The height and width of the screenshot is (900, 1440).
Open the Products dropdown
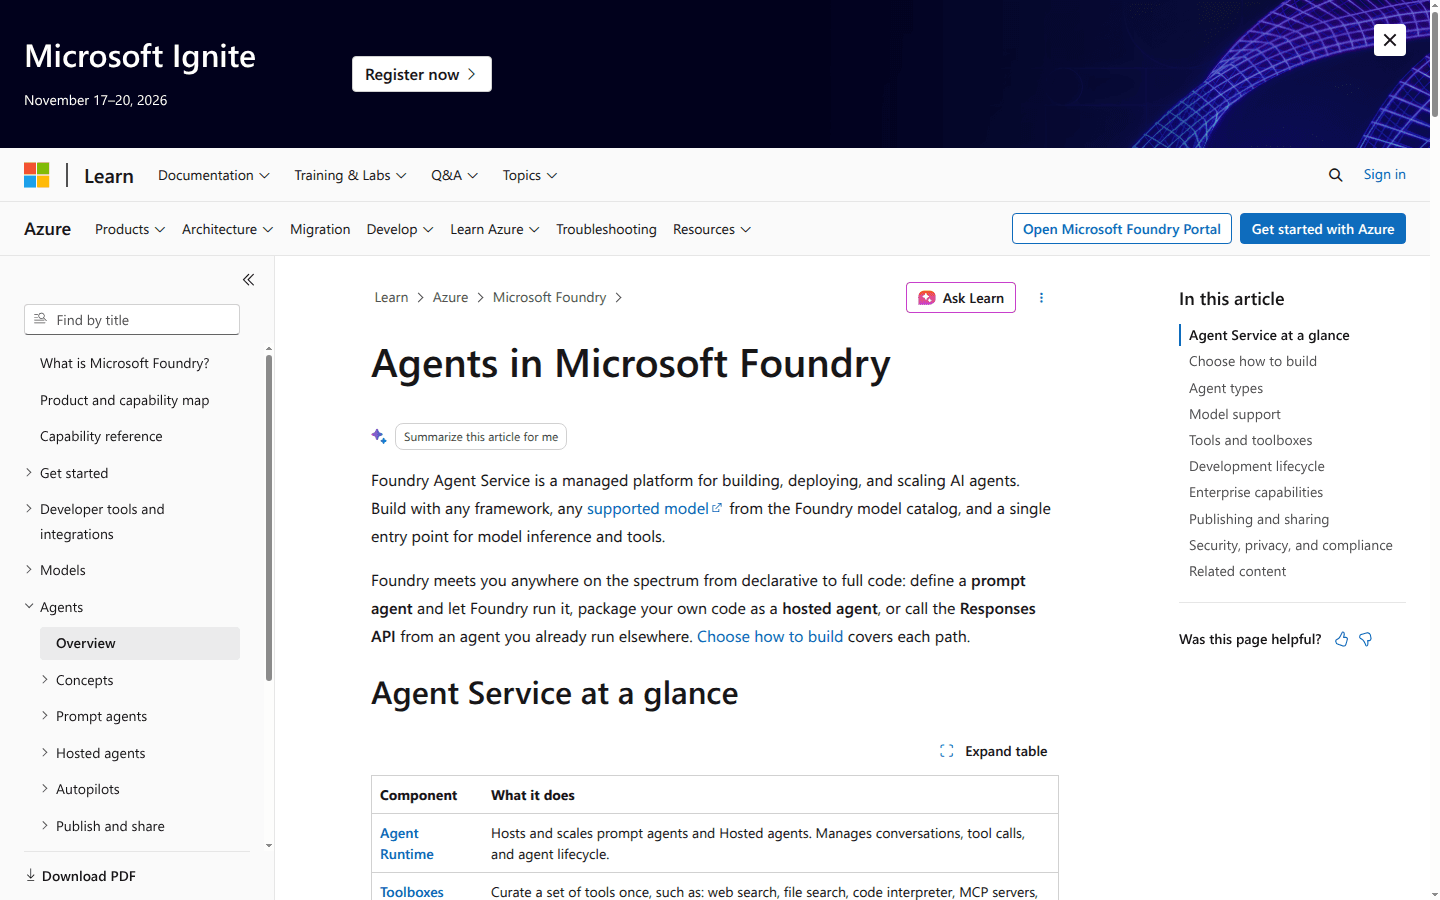pos(130,229)
